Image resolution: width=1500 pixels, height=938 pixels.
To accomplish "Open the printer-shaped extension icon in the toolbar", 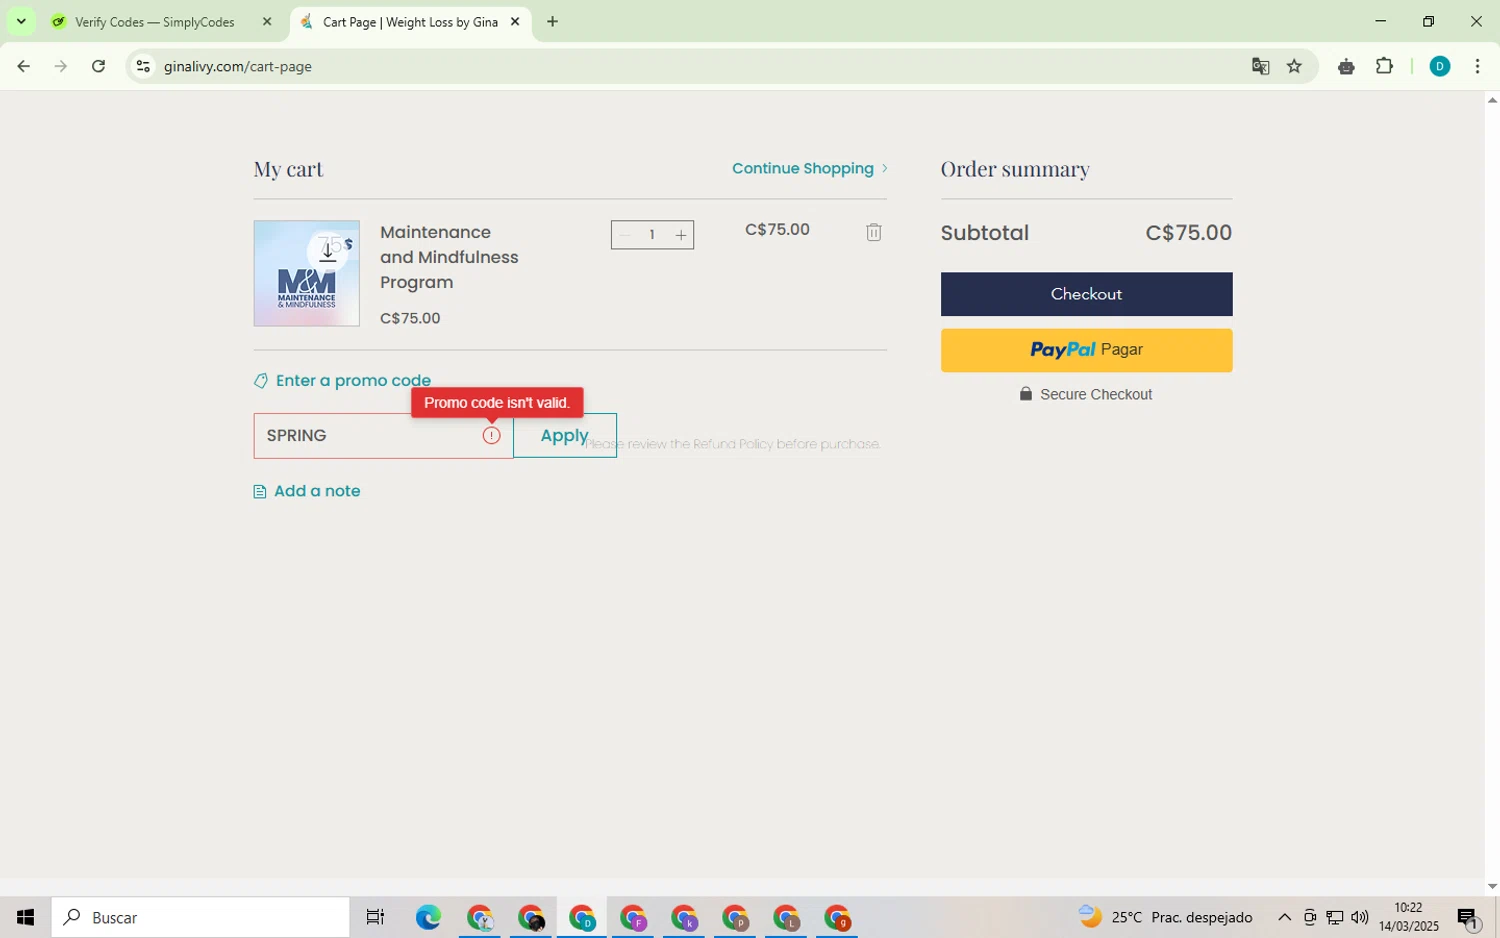I will 1346,66.
